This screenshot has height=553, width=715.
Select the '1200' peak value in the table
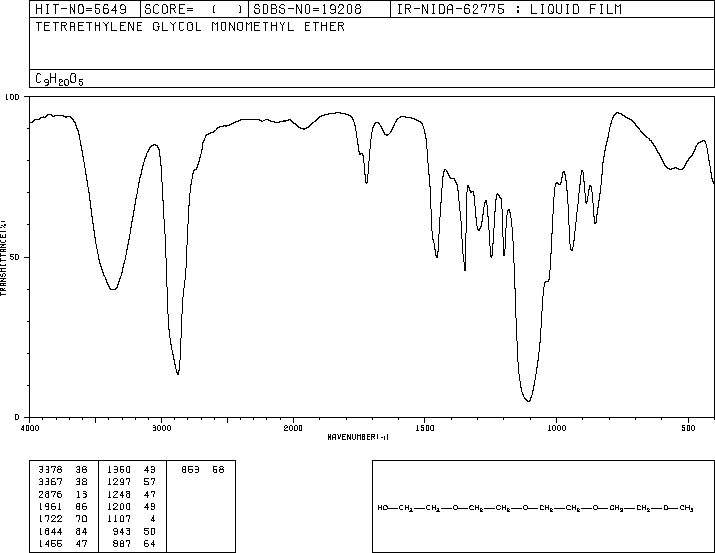click(119, 506)
